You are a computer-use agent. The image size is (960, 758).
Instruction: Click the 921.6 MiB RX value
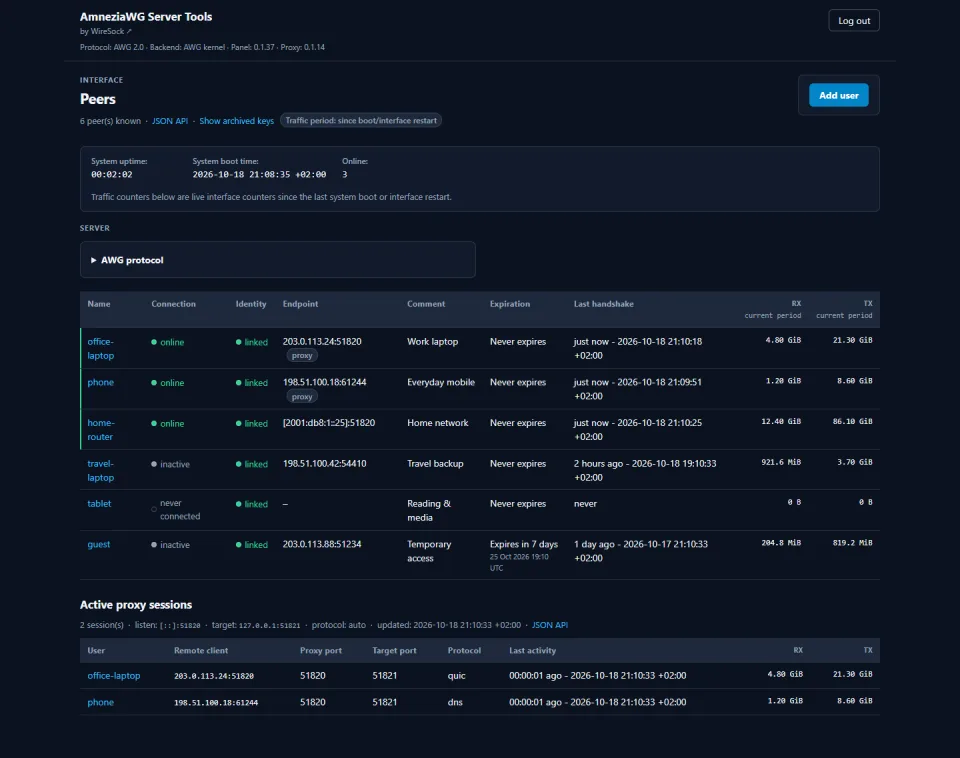coord(781,462)
